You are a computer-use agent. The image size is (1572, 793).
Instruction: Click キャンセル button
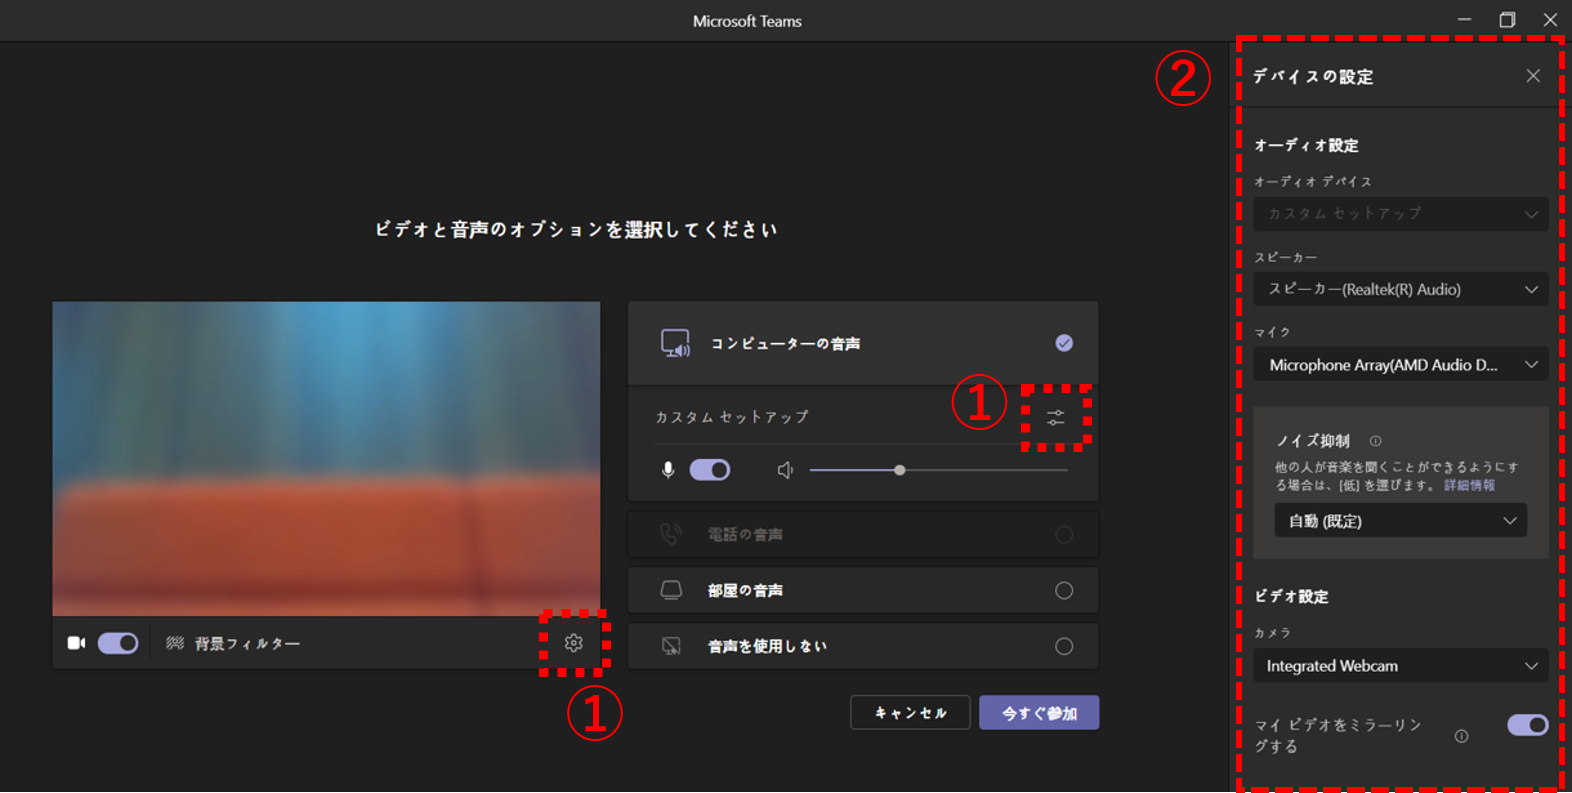910,713
